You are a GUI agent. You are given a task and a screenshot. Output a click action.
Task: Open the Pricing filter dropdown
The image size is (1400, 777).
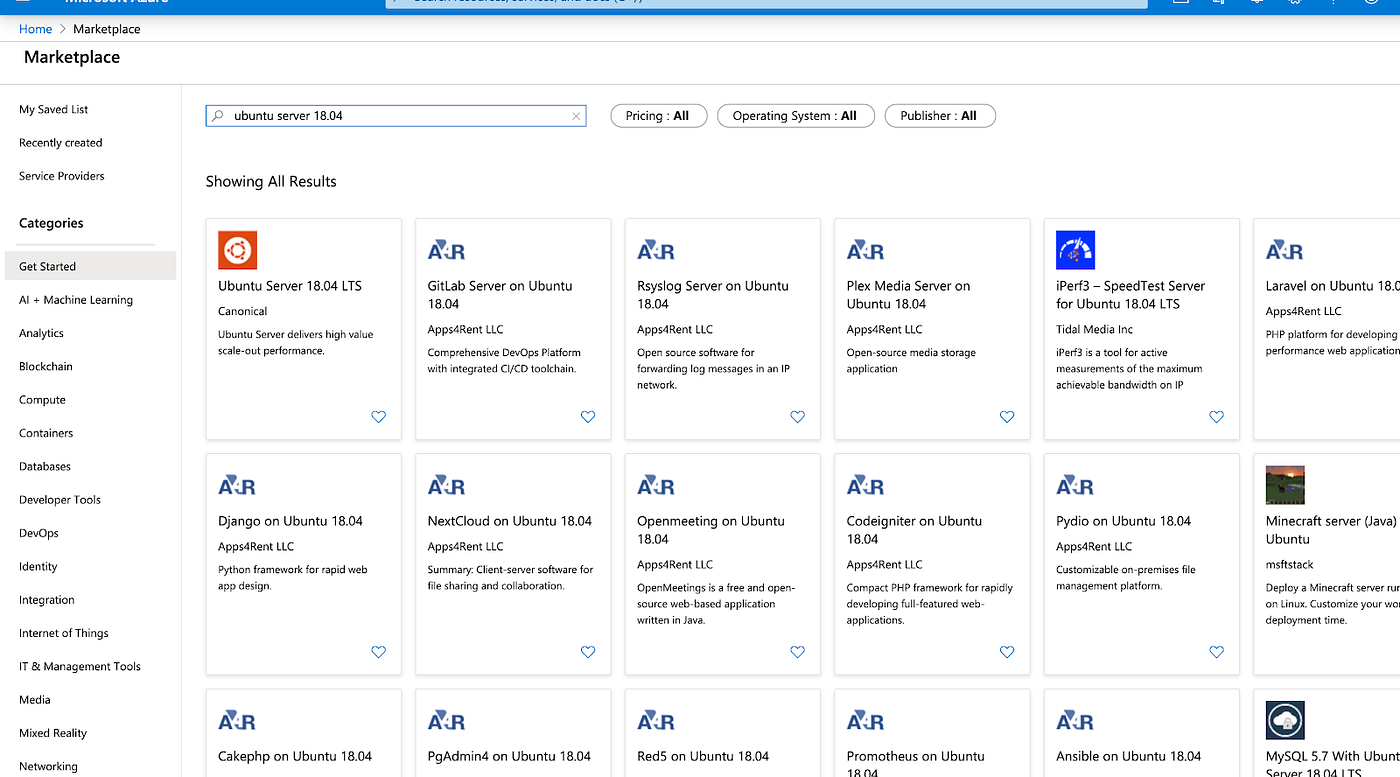click(658, 116)
